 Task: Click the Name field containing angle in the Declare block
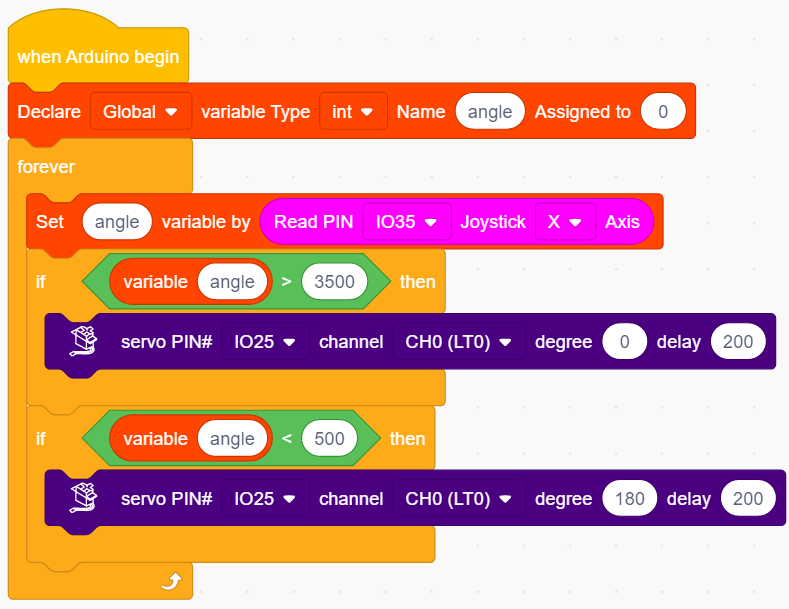490,112
